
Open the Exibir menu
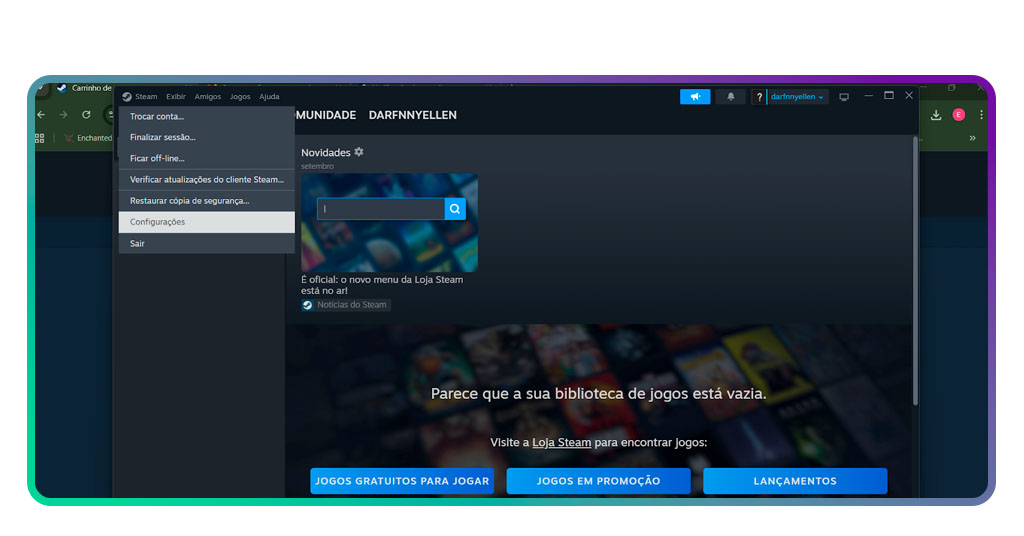pyautogui.click(x=176, y=97)
